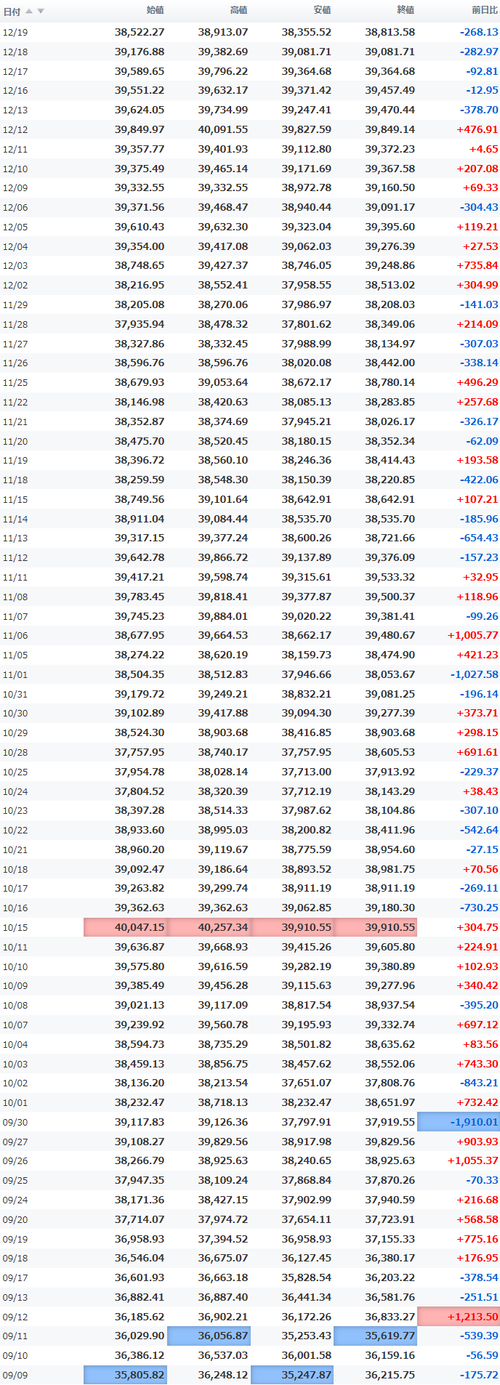The width and height of the screenshot is (500, 1385).
Task: Select the 10/15 date cell
Action: pyautogui.click(x=15, y=926)
